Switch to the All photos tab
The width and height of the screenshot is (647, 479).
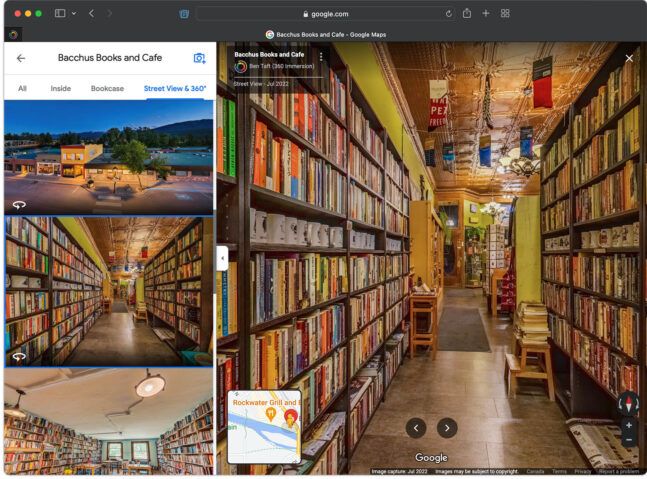click(22, 88)
